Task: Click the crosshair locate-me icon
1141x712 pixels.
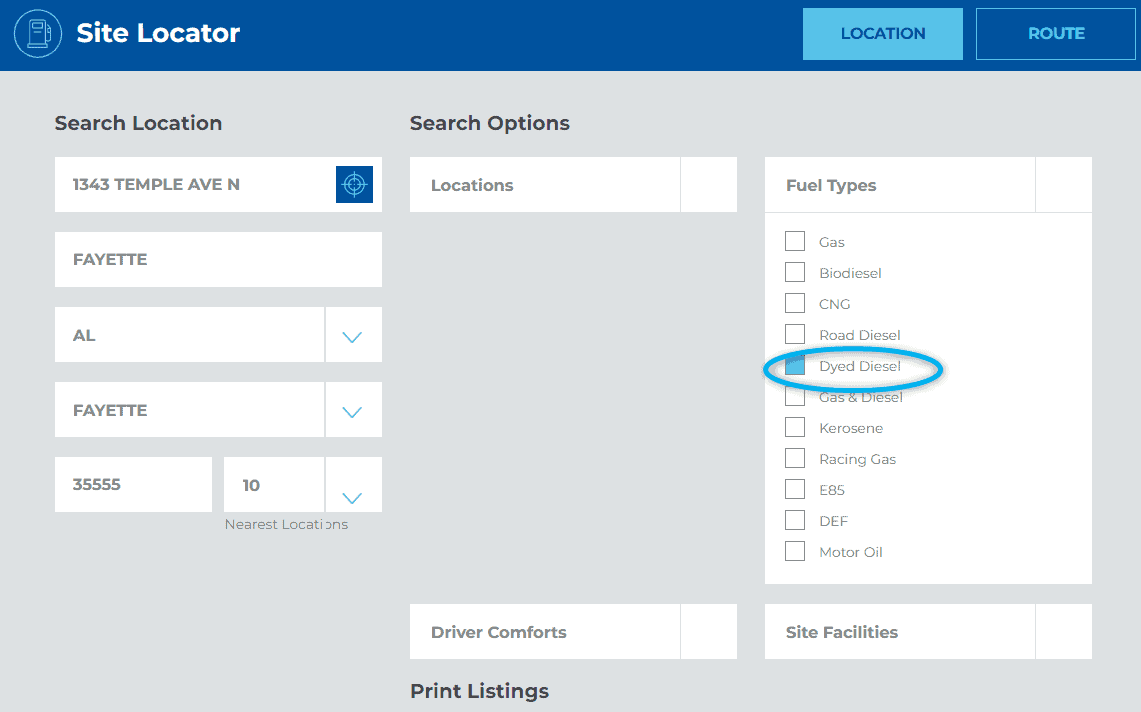Action: [x=354, y=184]
